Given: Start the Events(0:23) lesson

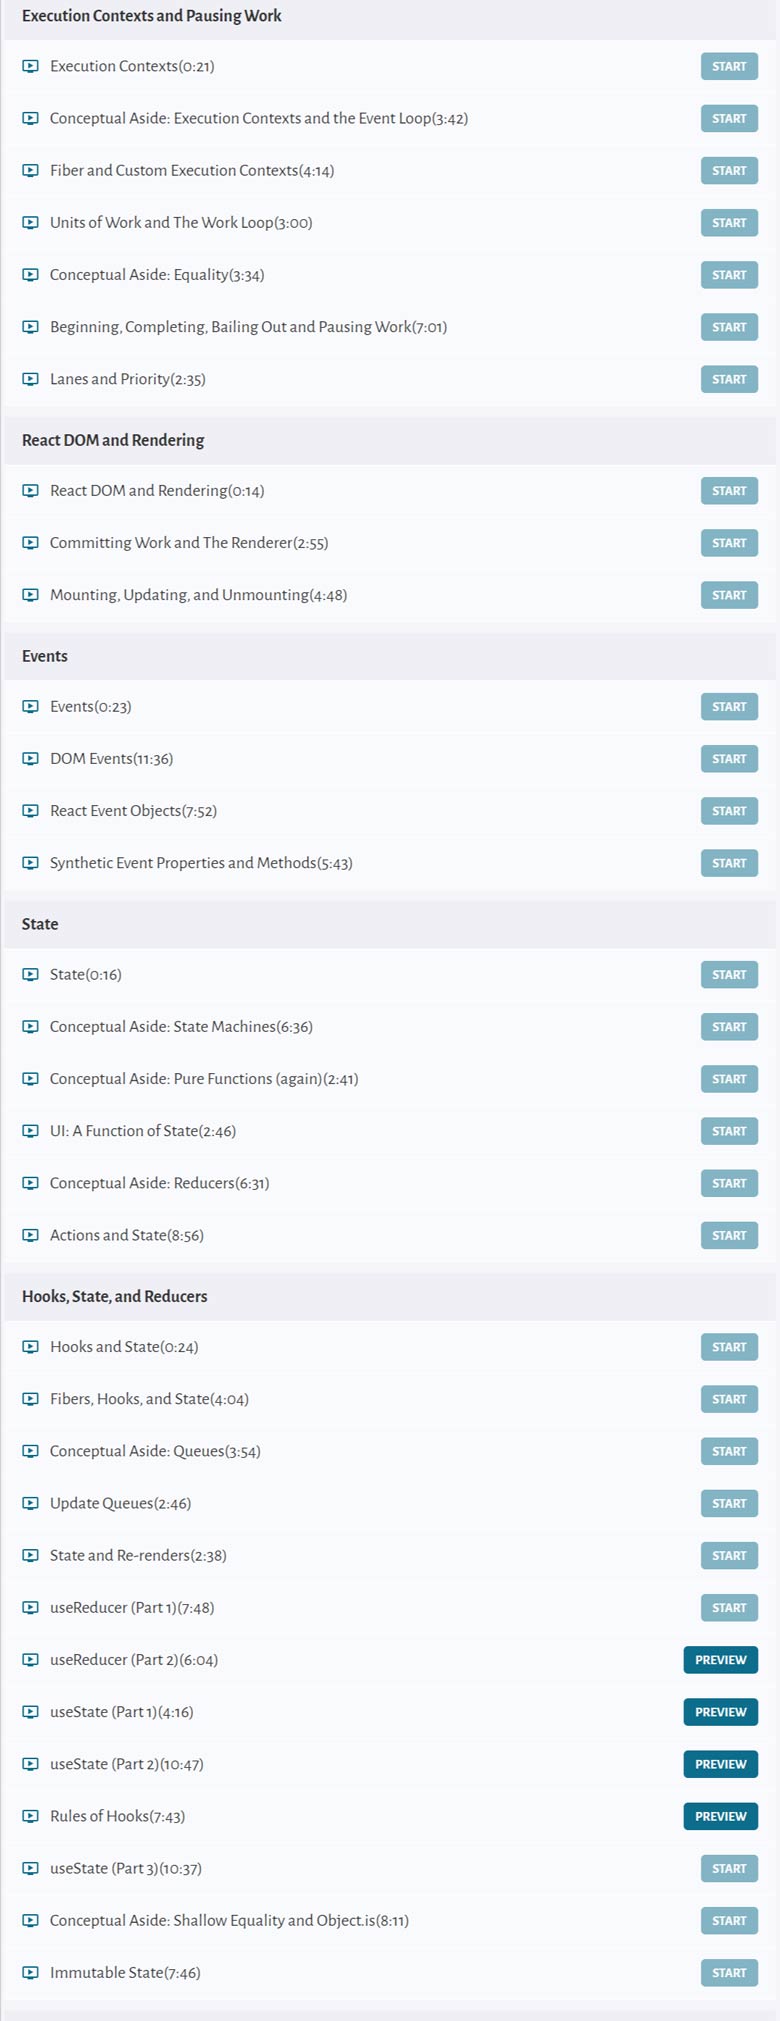Looking at the screenshot, I should pyautogui.click(x=729, y=707).
